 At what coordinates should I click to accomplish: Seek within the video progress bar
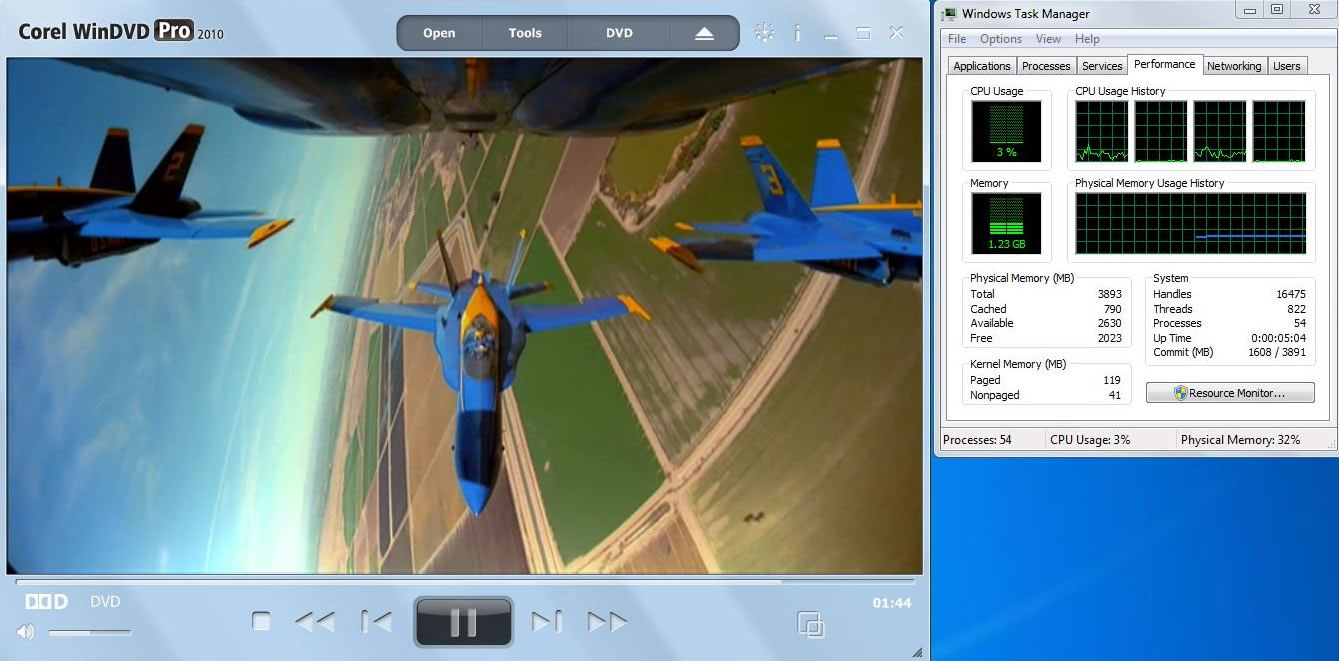[x=465, y=581]
